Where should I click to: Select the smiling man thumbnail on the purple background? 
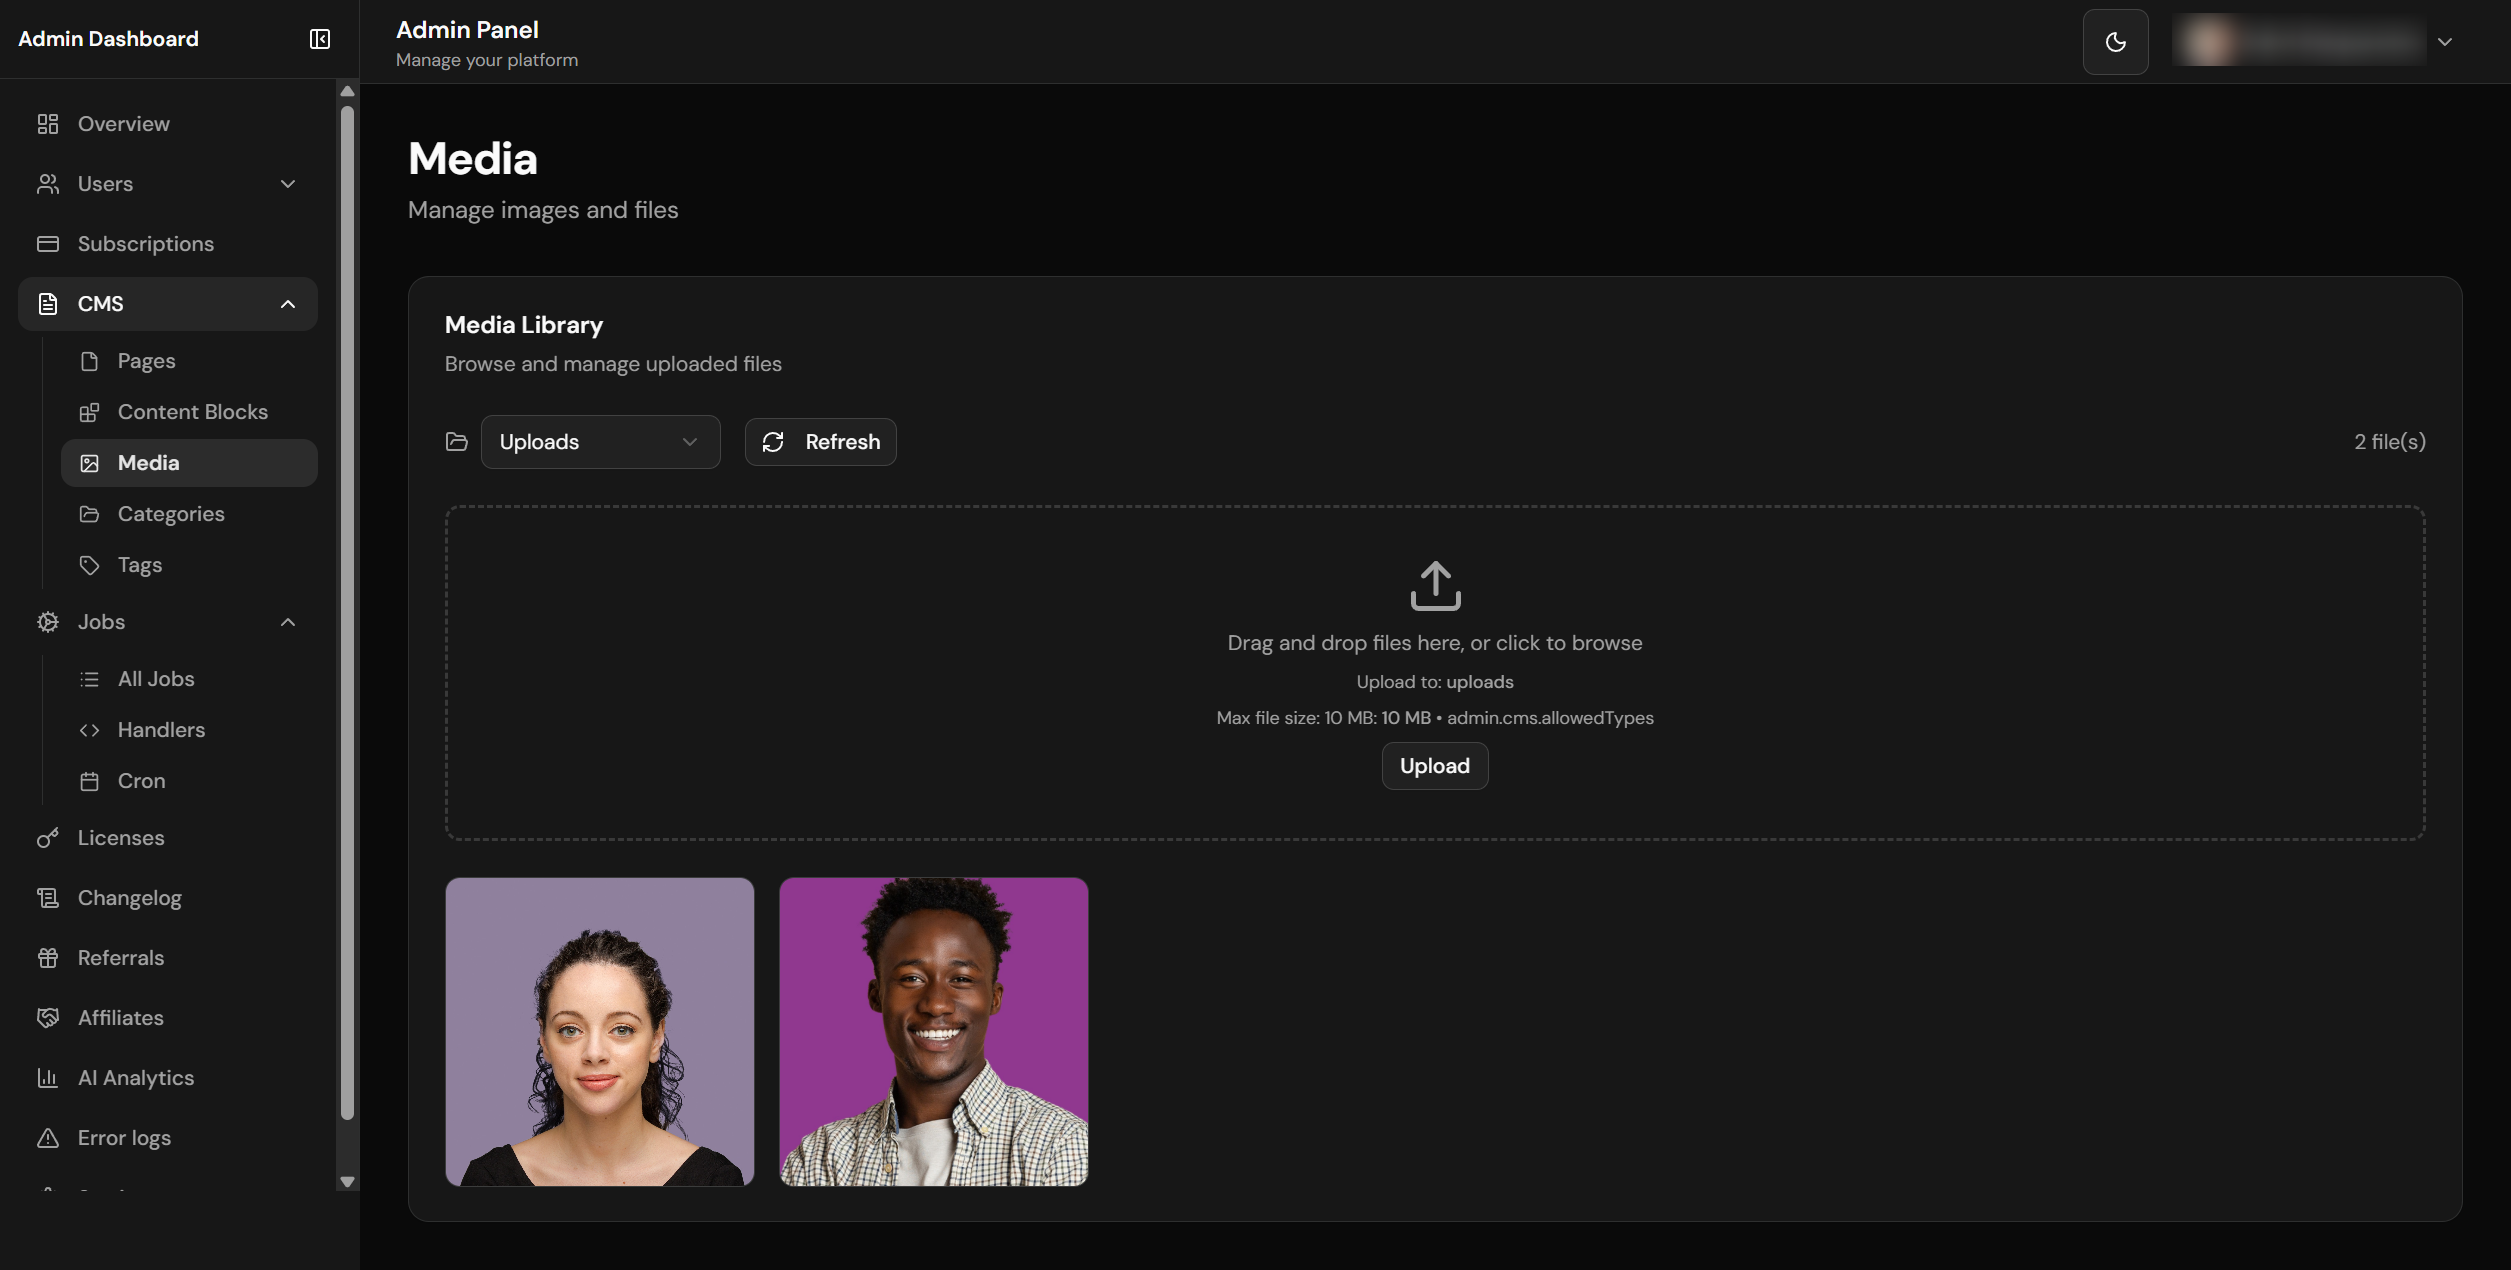pyautogui.click(x=934, y=1032)
